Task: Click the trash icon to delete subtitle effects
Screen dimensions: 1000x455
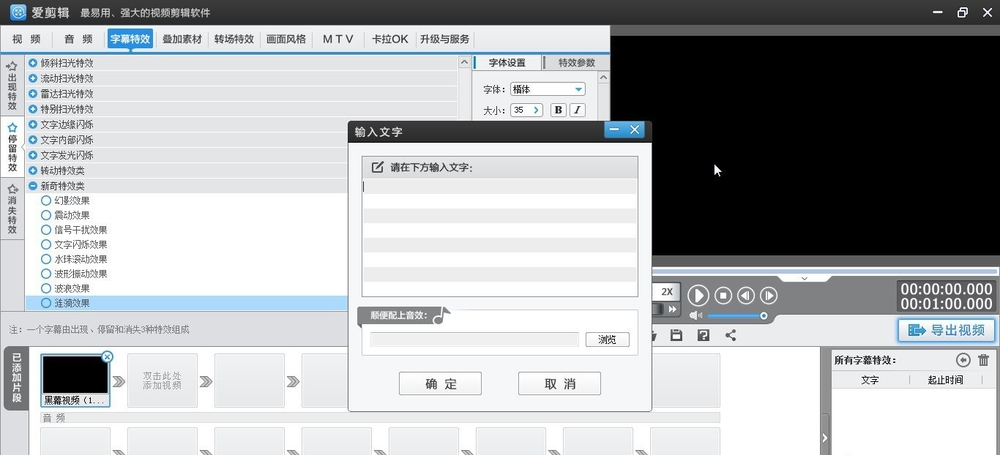Action: [983, 360]
